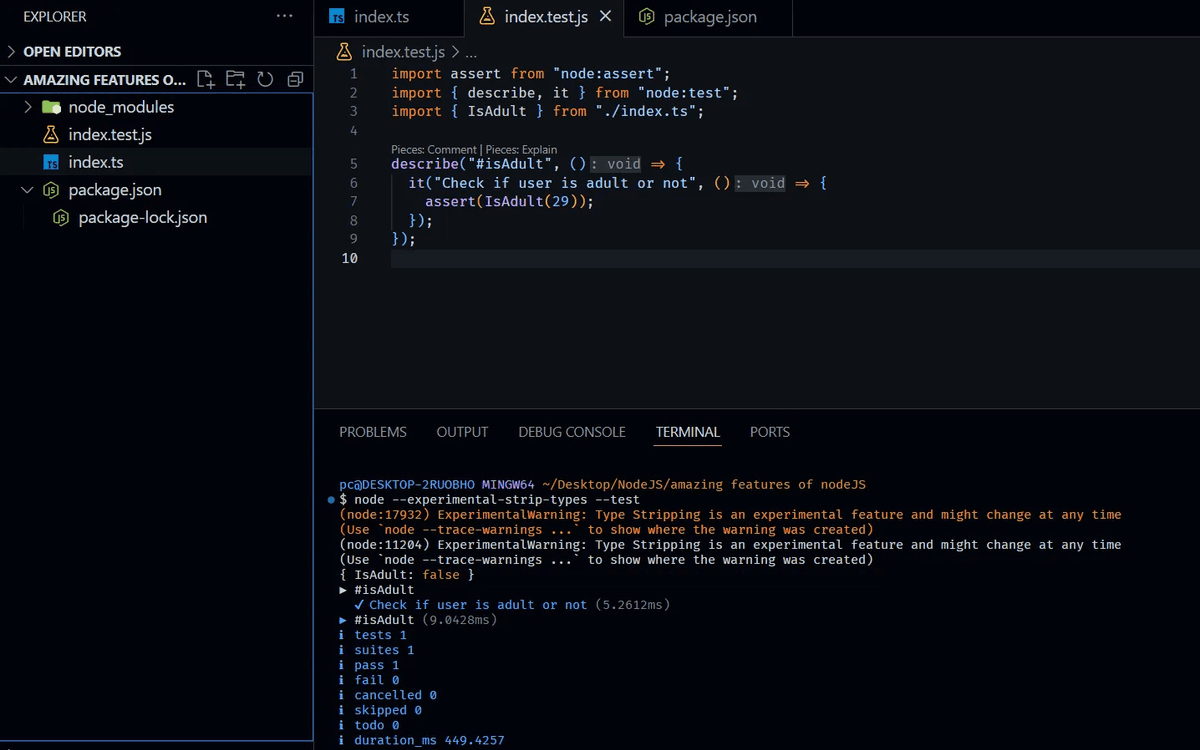This screenshot has width=1200, height=750.
Task: Open the OUTPUT panel tab
Action: [x=462, y=432]
